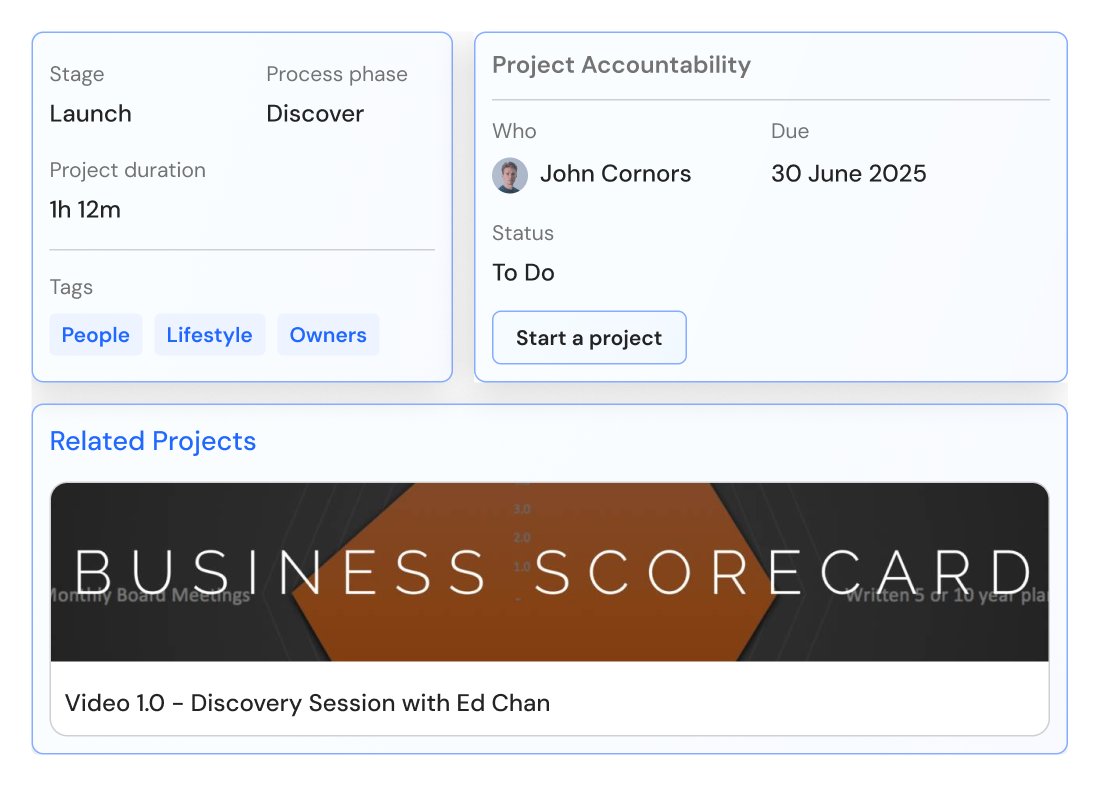Click the Stage label
This screenshot has width=1100, height=786.
[76, 74]
